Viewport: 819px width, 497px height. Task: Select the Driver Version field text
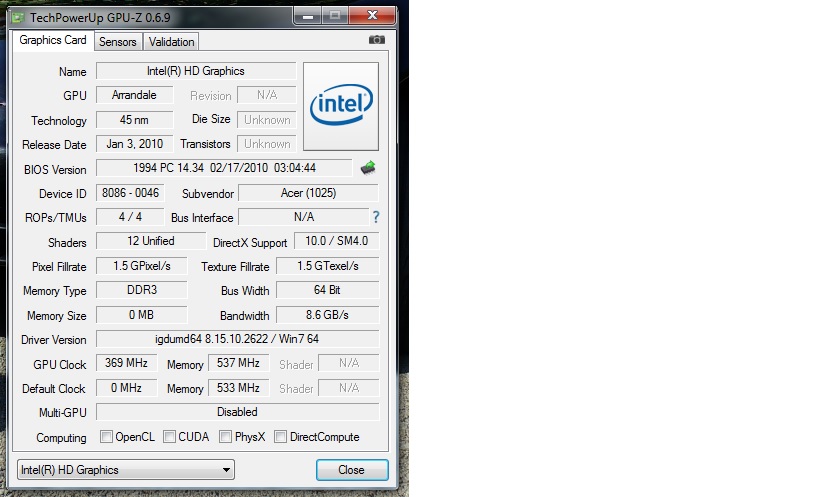(x=237, y=339)
